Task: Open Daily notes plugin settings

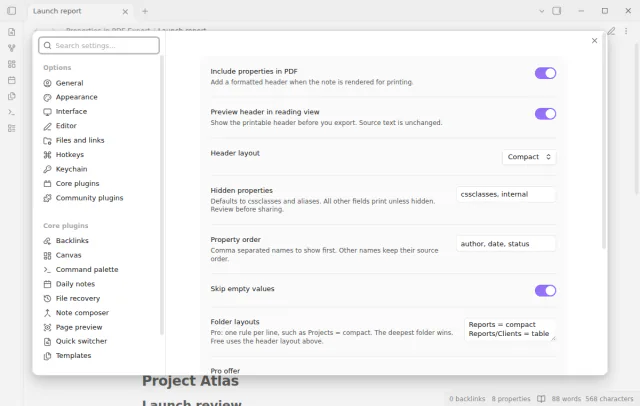Action: [x=69, y=284]
